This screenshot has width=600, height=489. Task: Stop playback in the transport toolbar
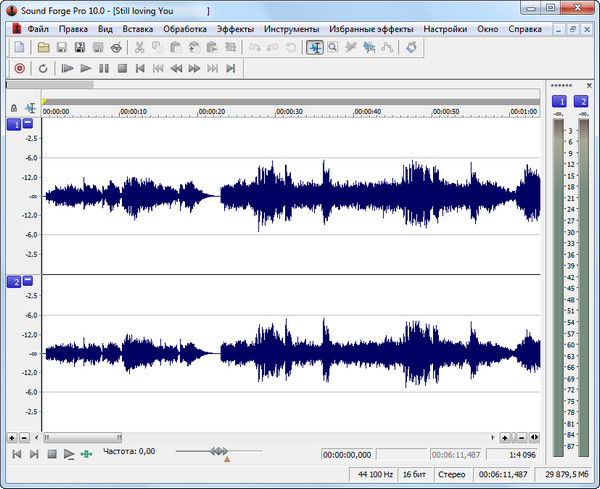click(x=121, y=68)
